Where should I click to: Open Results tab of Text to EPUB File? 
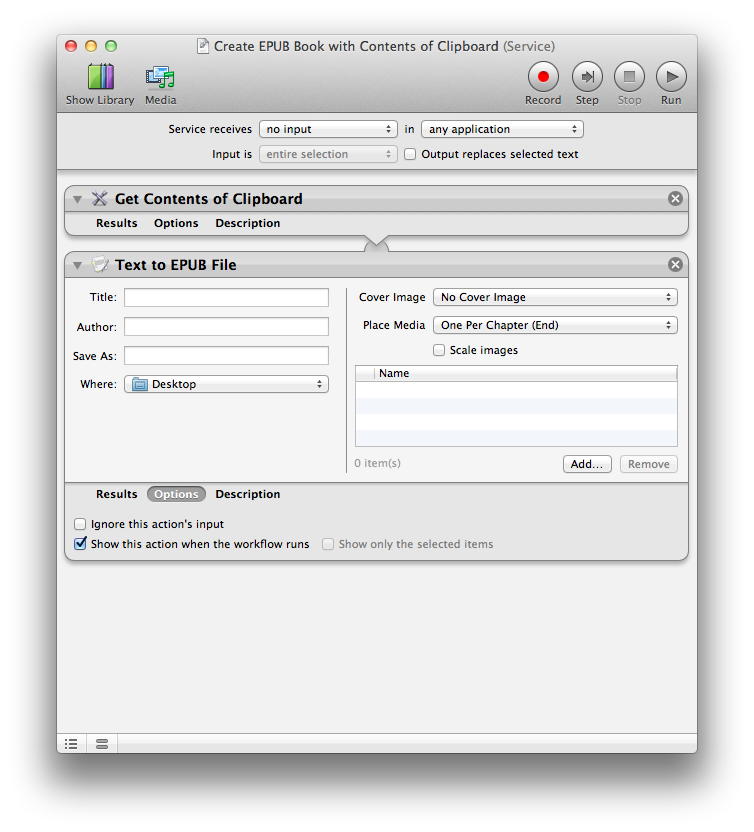click(116, 494)
